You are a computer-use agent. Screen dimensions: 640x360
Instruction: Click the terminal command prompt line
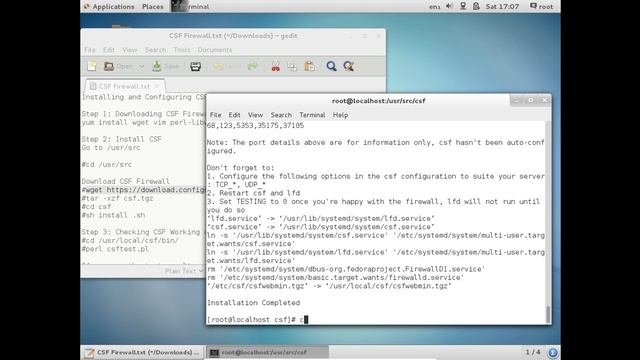(x=376, y=320)
